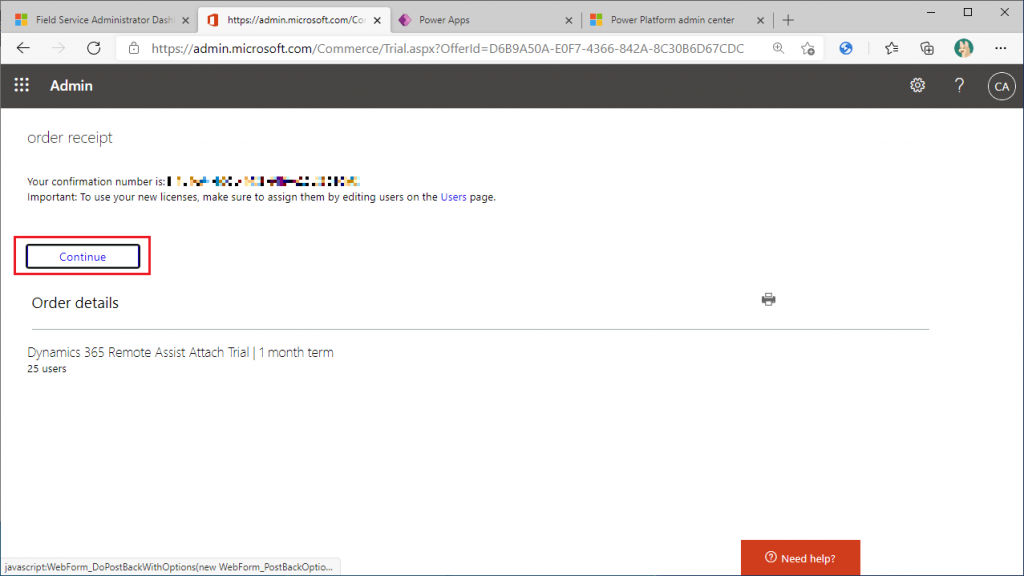Screen dimensions: 1024x576
Task: Go back with browser back arrow
Action: tap(24, 48)
